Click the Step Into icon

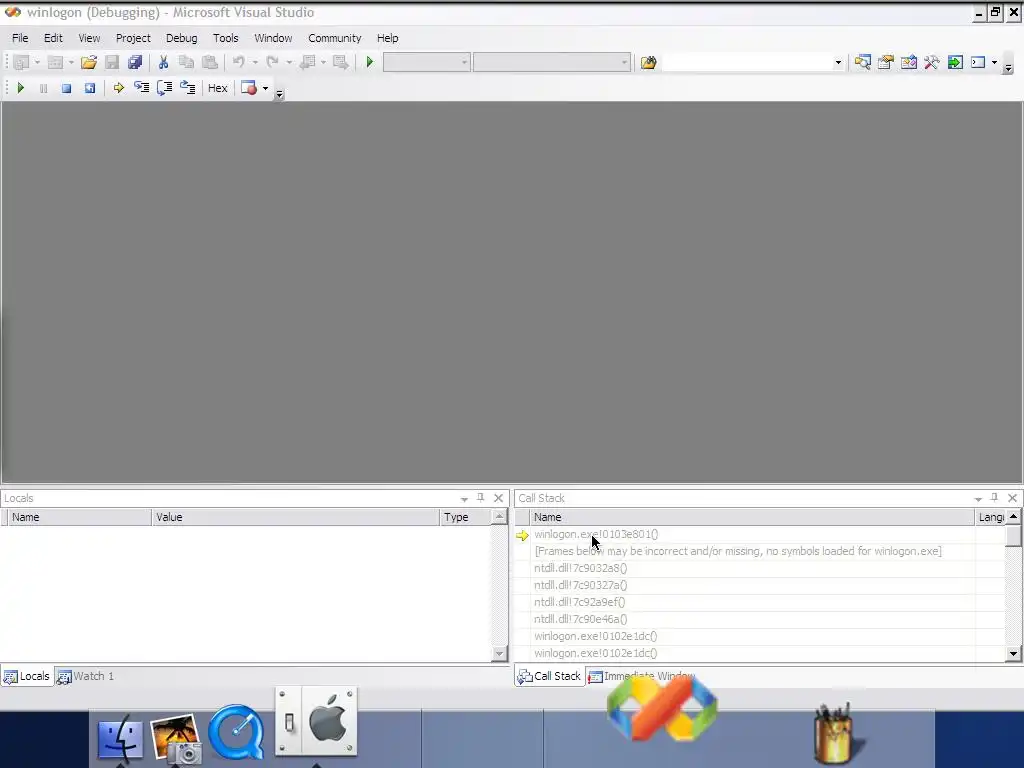pyautogui.click(x=141, y=88)
